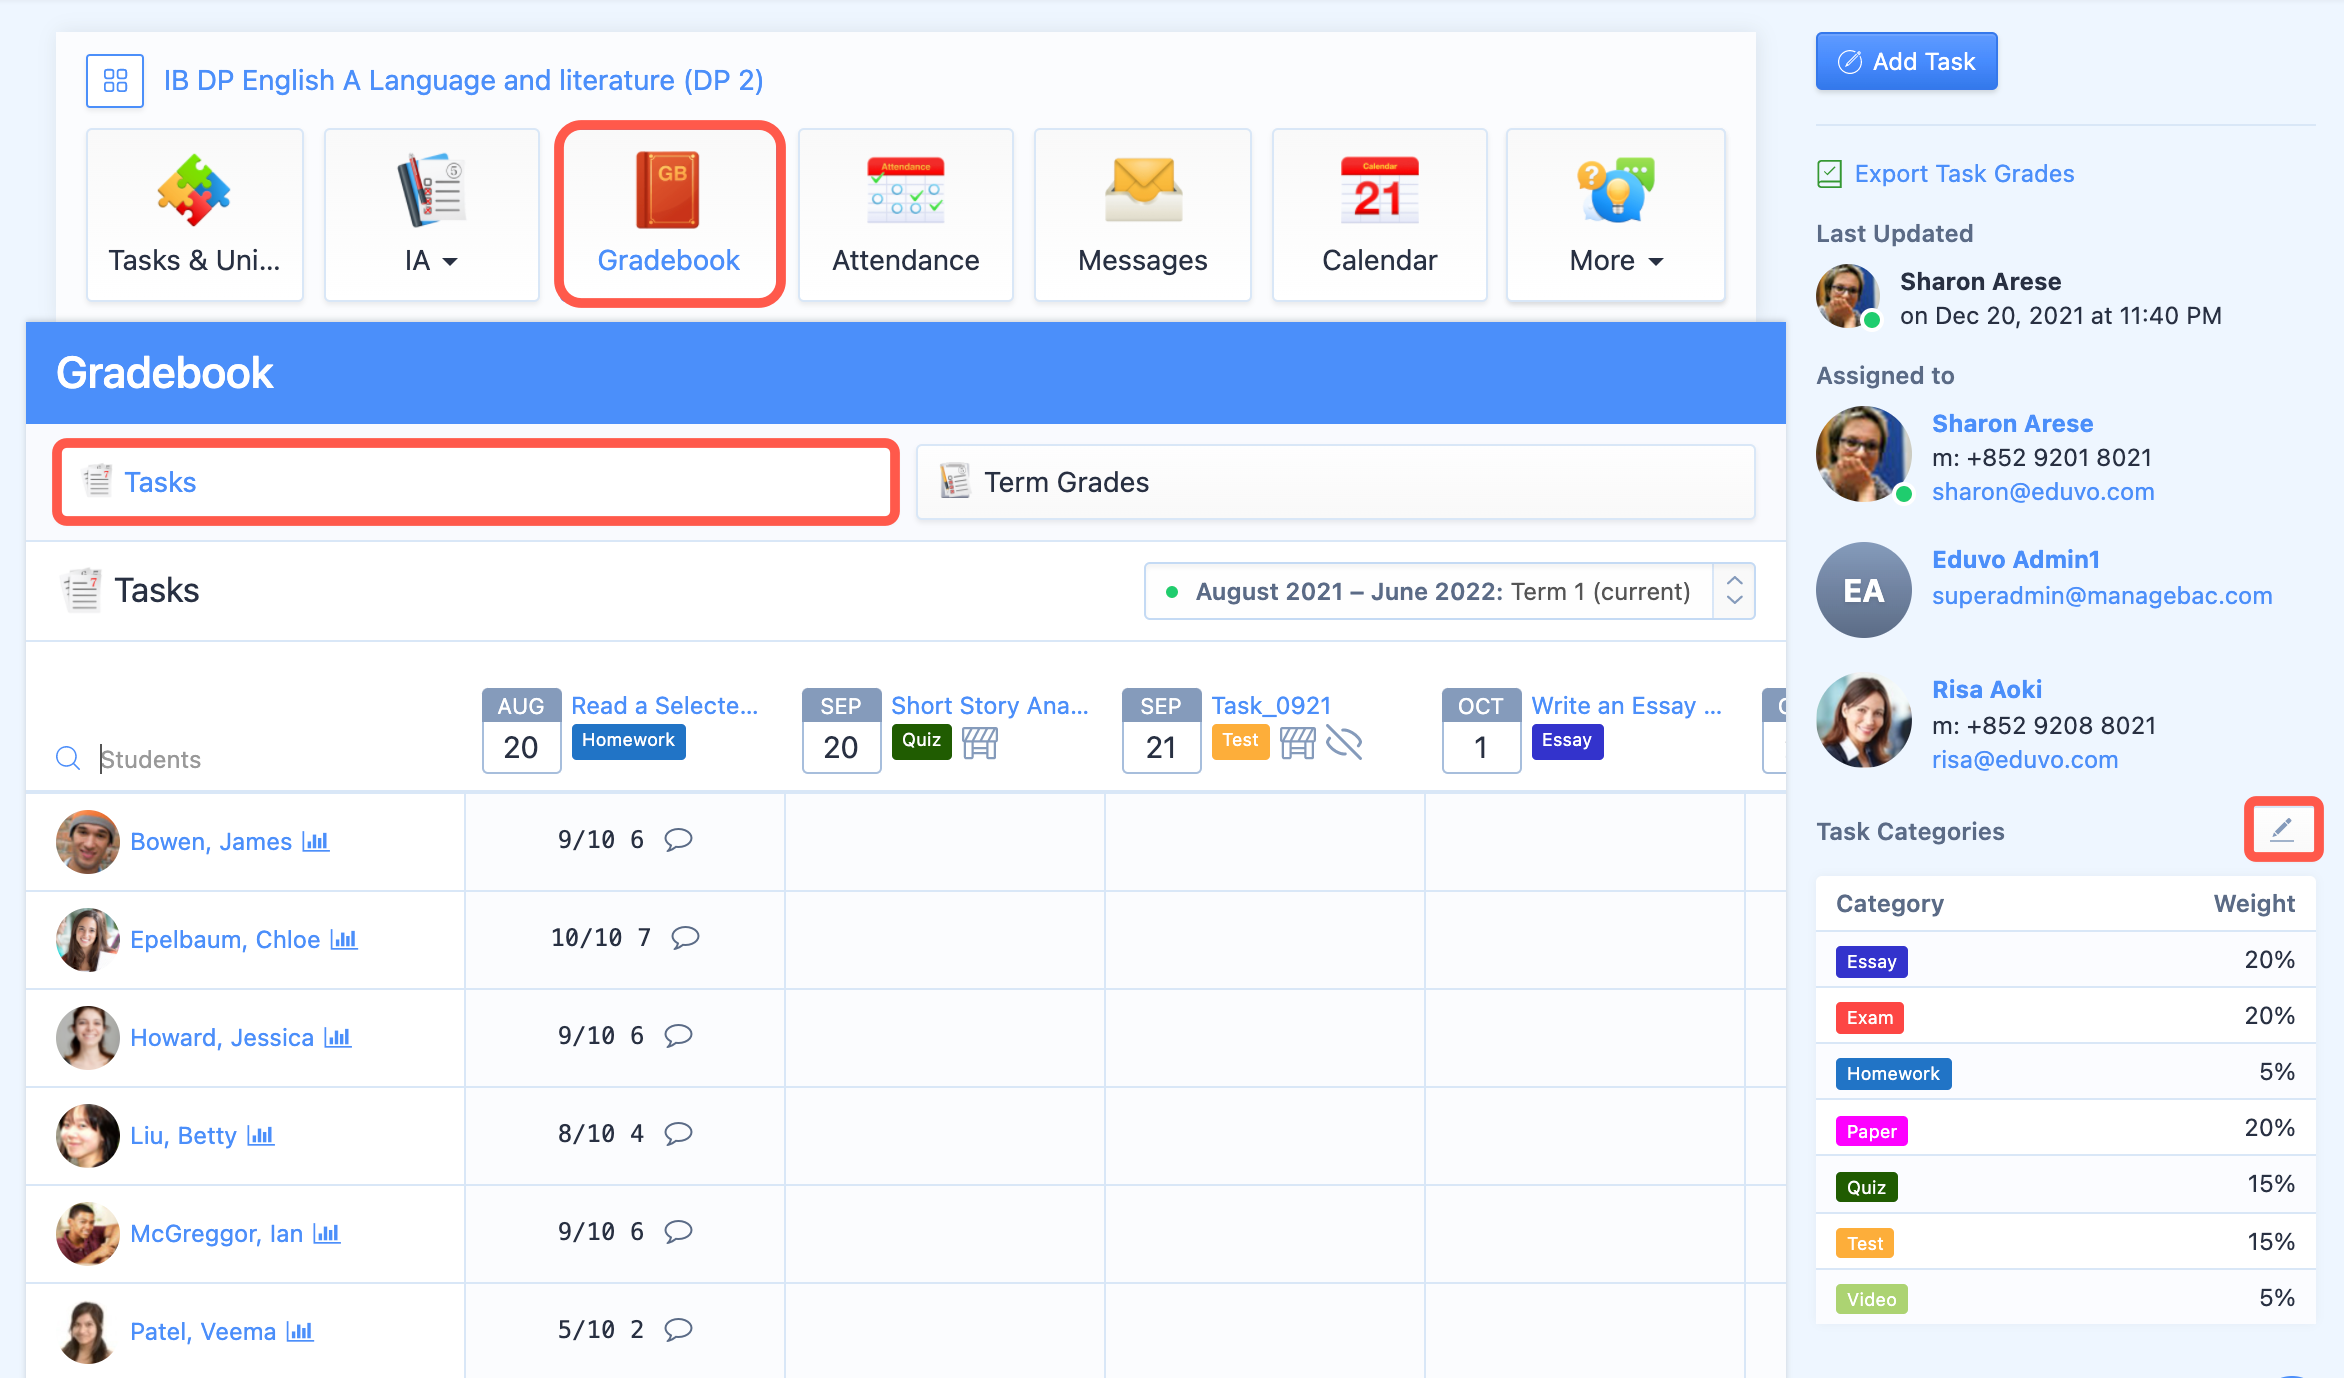2344x1378 pixels.
Task: Open McGreggor, Ian student link
Action: [x=216, y=1233]
